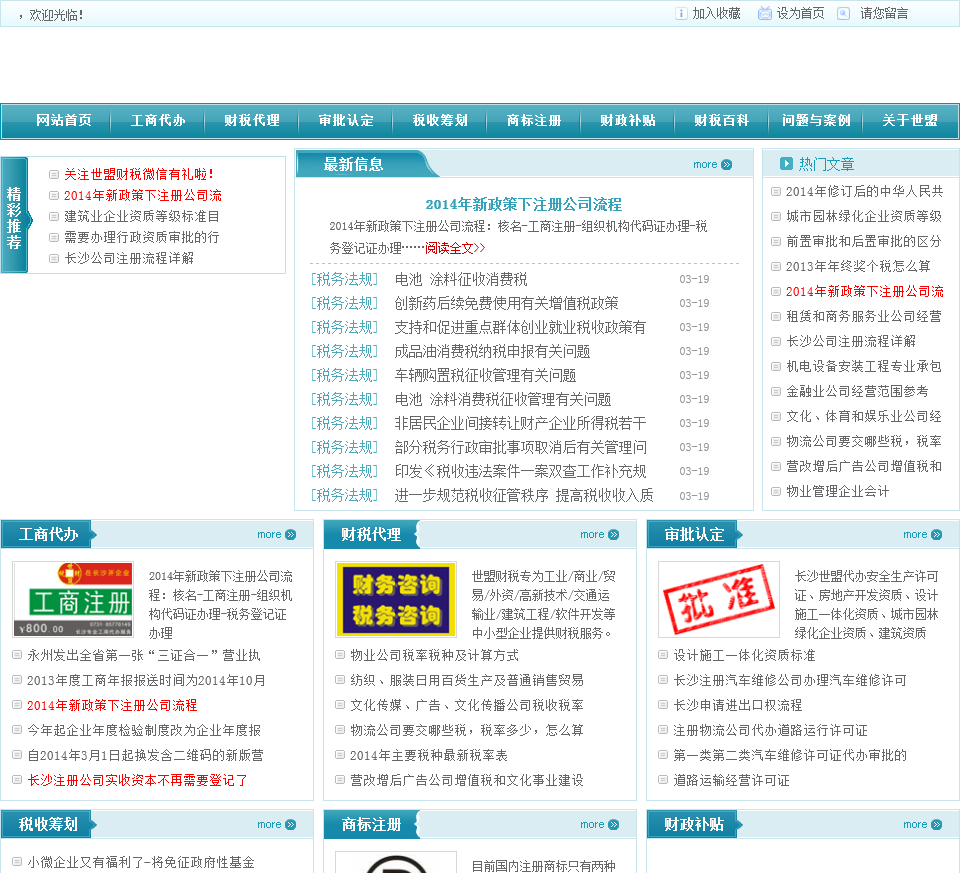Image resolution: width=960 pixels, height=873 pixels.
Task: Open the 网站首页 navigation tab
Action: pyautogui.click(x=64, y=121)
